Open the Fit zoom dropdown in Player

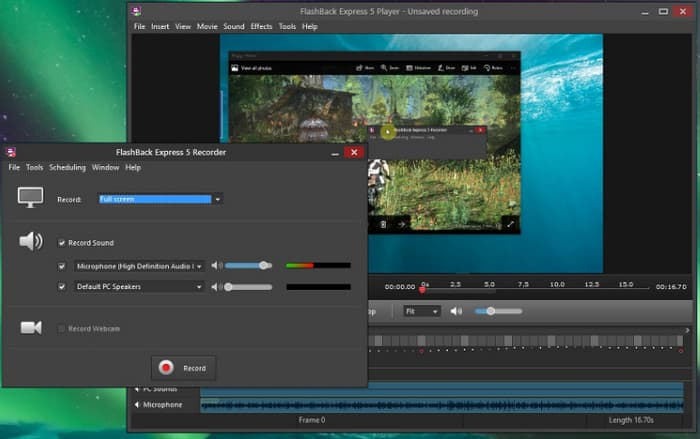[422, 311]
